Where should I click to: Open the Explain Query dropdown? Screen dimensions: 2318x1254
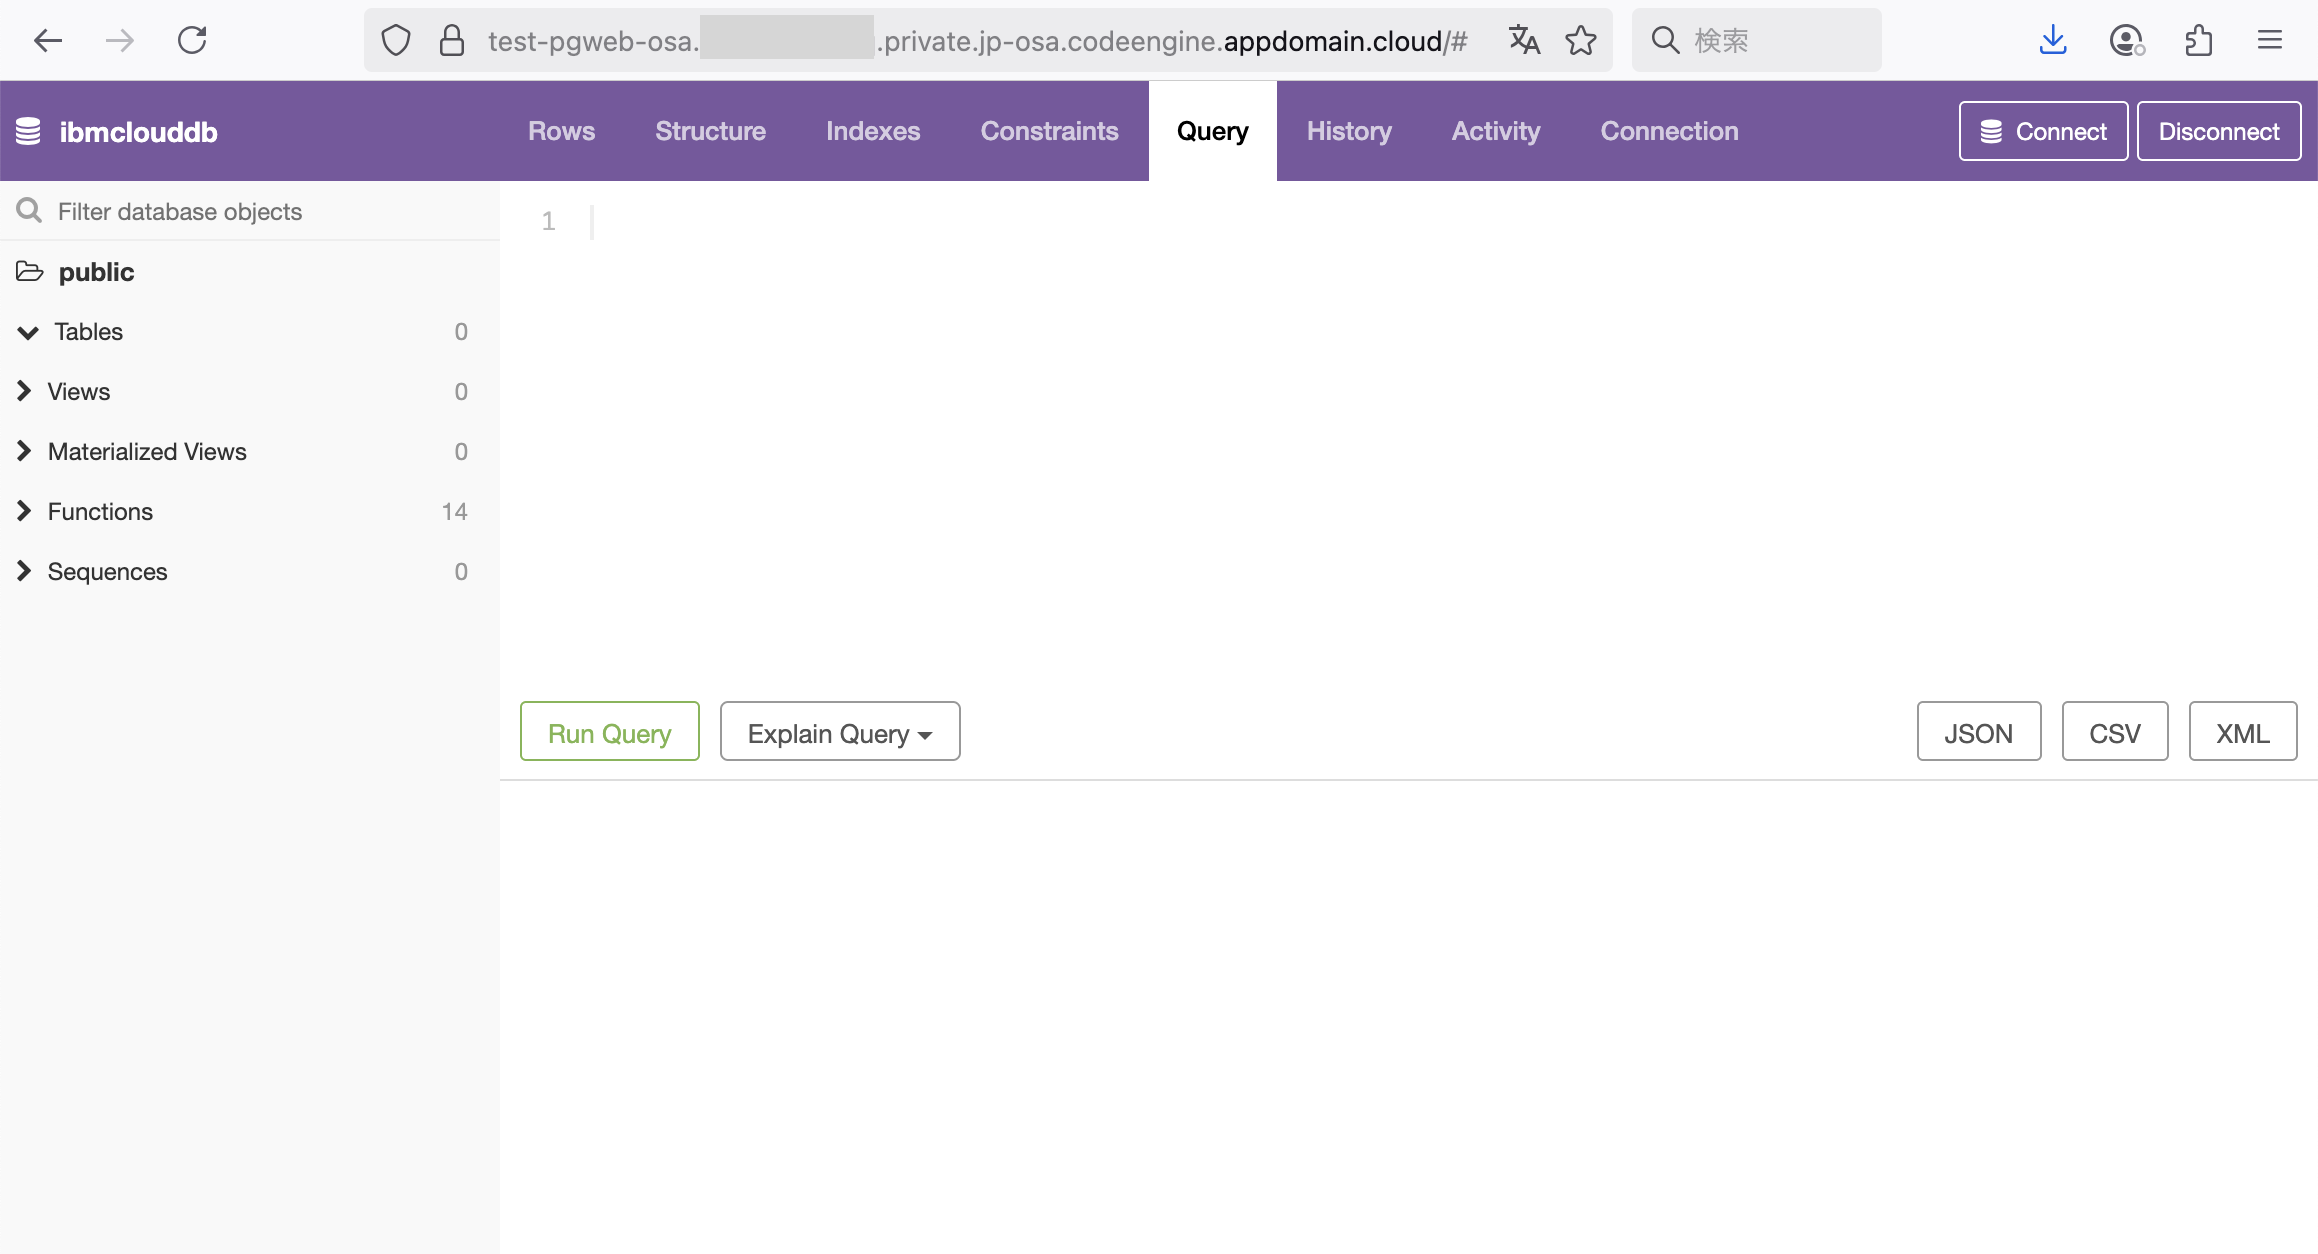840,732
